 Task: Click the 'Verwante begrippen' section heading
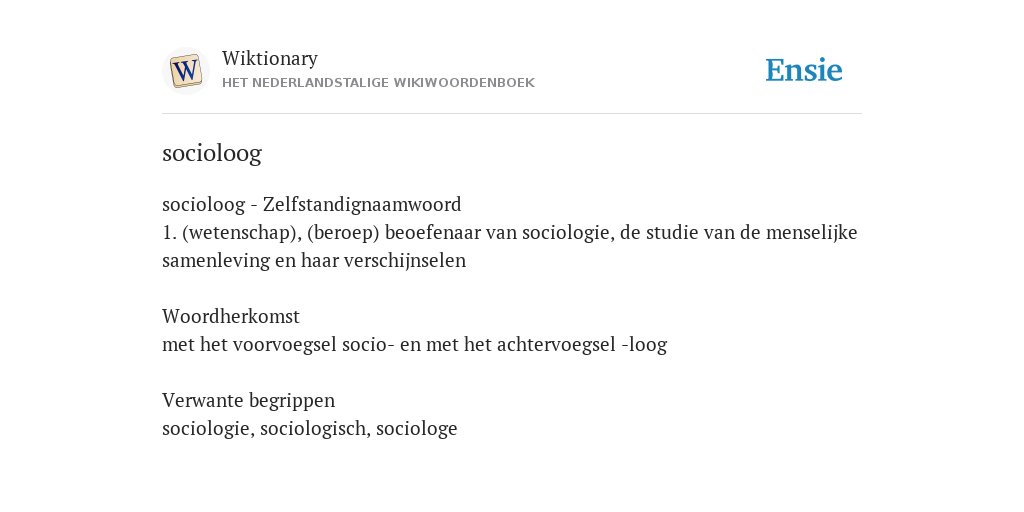pos(249,400)
